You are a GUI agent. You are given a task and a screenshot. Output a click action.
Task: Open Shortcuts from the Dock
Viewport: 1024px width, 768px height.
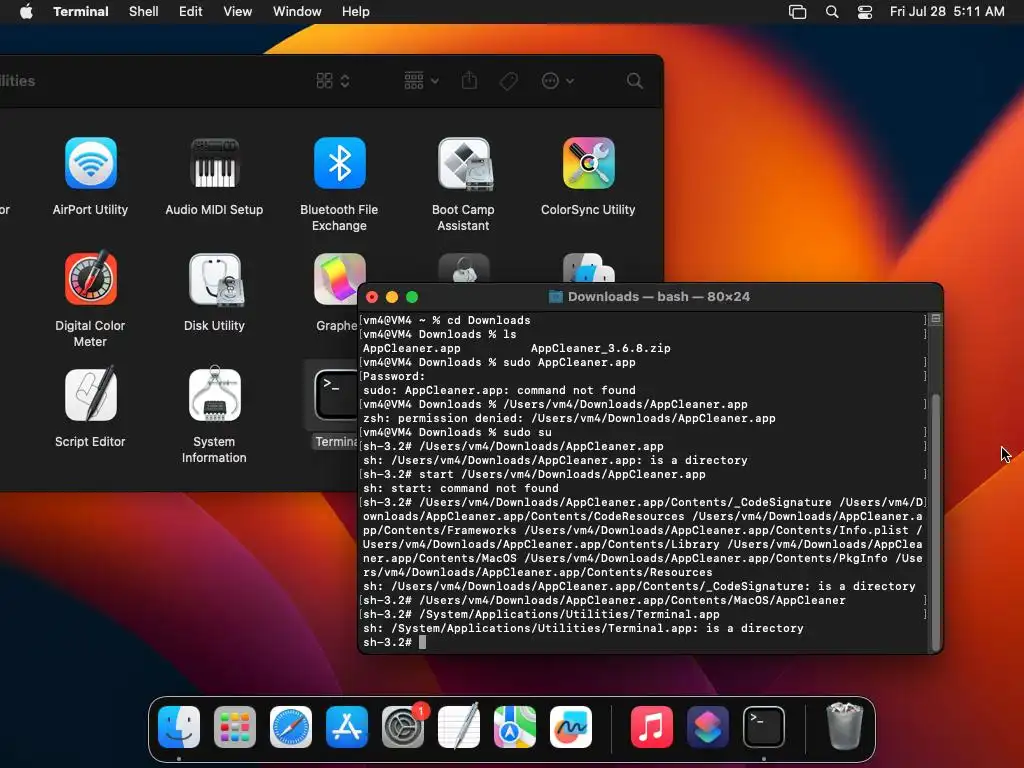tap(708, 727)
